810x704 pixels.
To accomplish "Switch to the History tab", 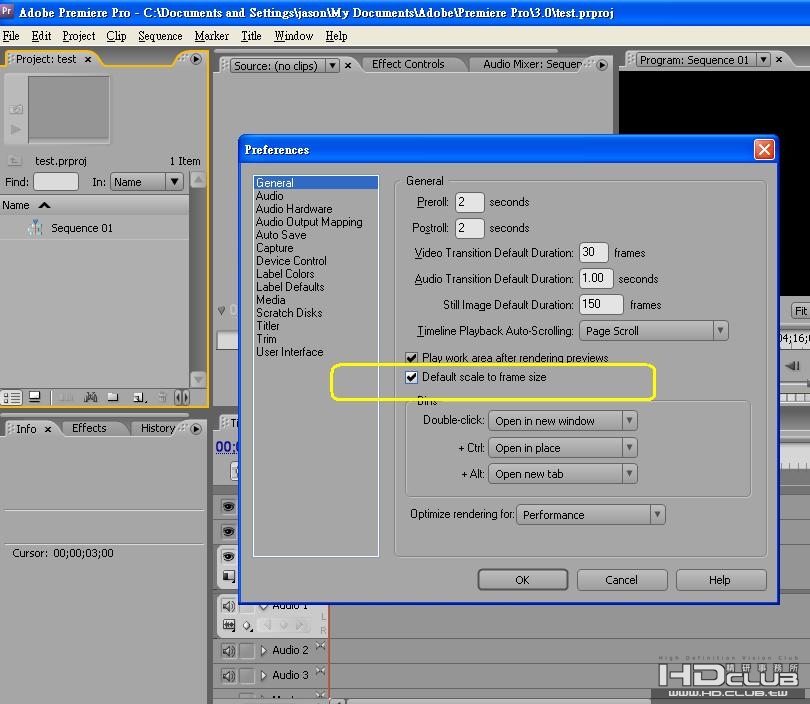I will coord(158,428).
